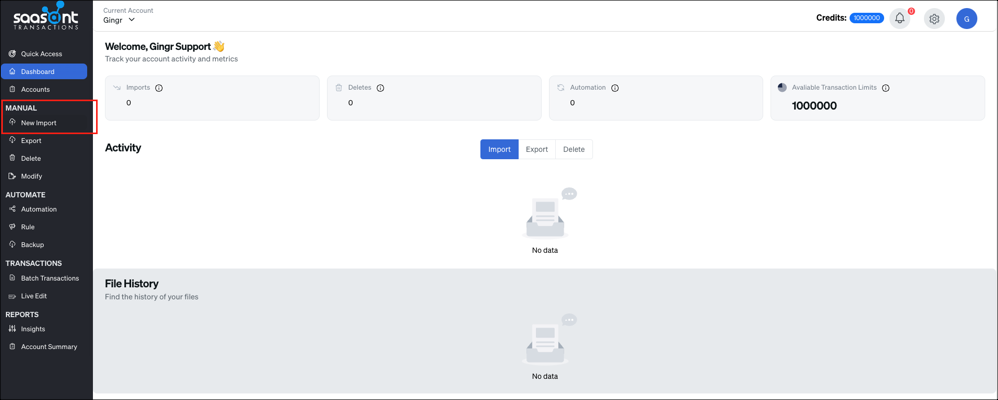Click the Automation card refresh icon

point(561,87)
